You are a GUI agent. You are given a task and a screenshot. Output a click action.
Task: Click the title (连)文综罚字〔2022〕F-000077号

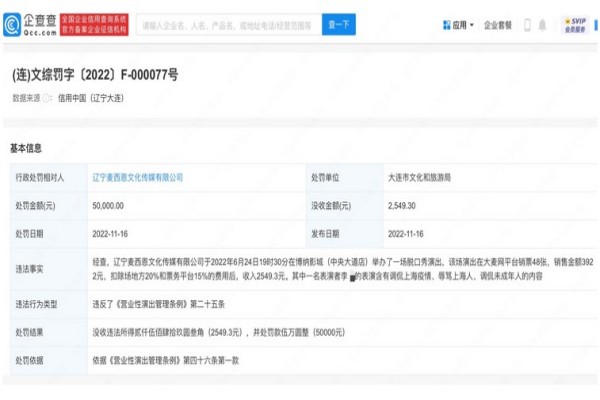[95, 75]
